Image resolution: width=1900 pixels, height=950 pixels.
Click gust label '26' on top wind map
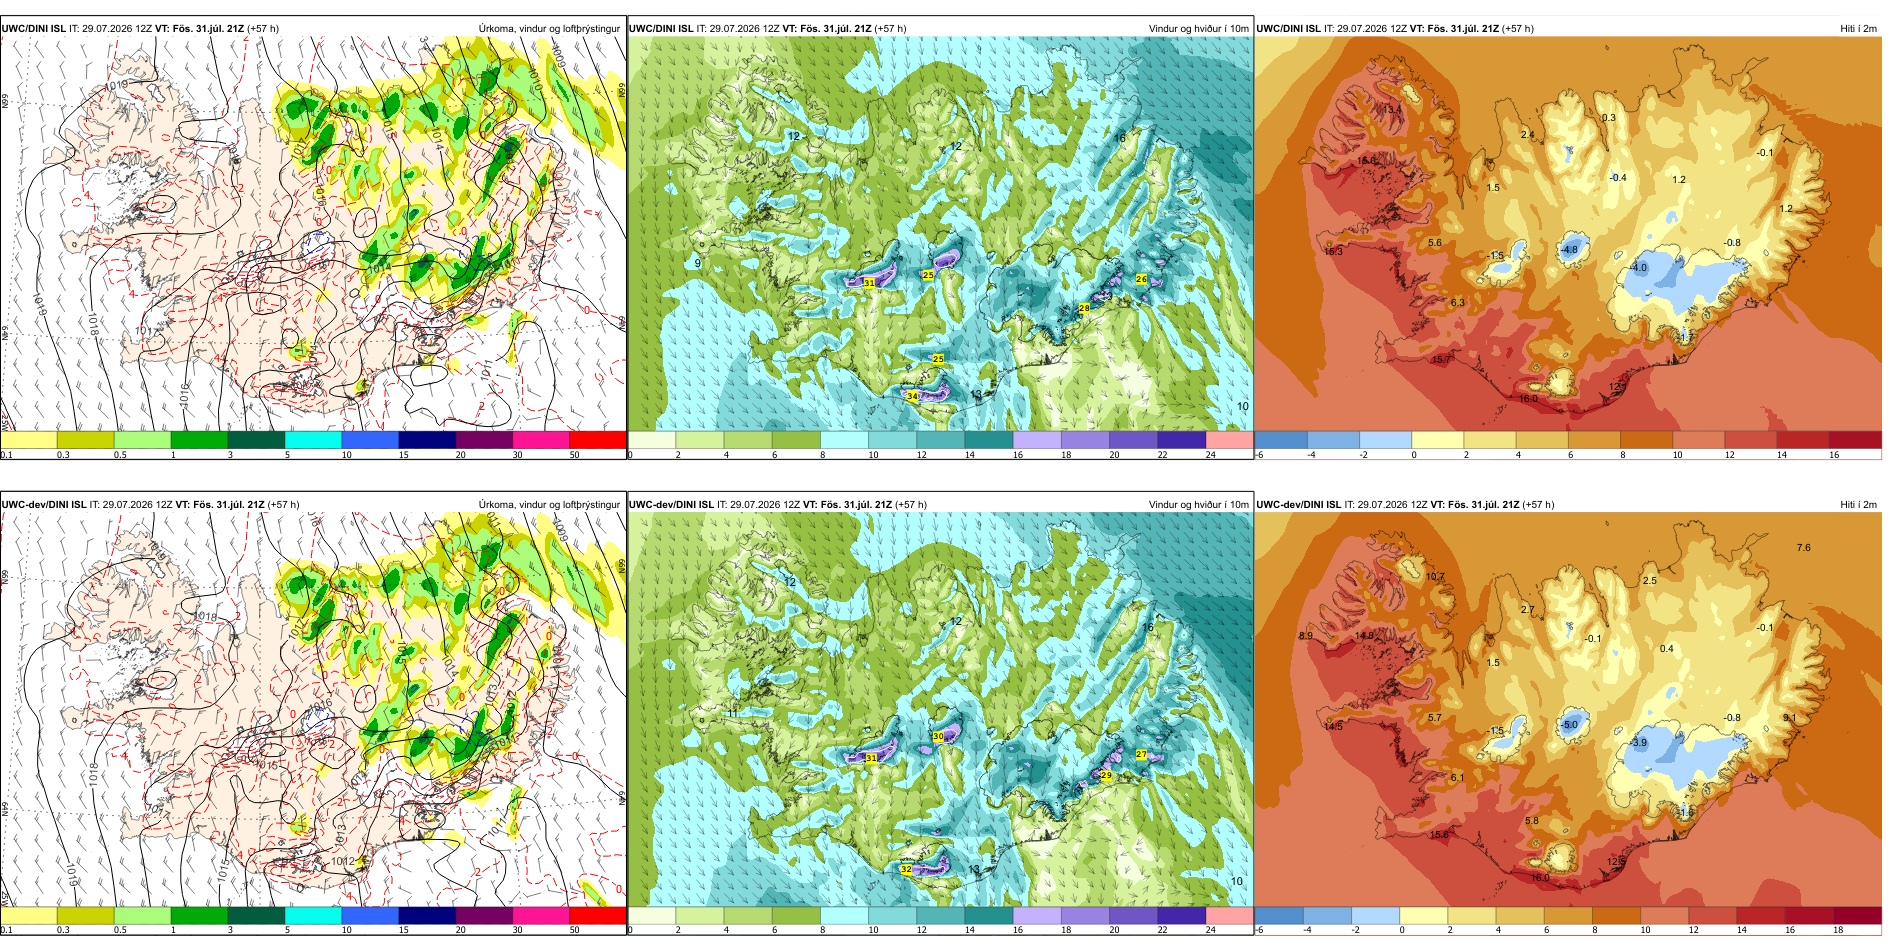click(1141, 279)
